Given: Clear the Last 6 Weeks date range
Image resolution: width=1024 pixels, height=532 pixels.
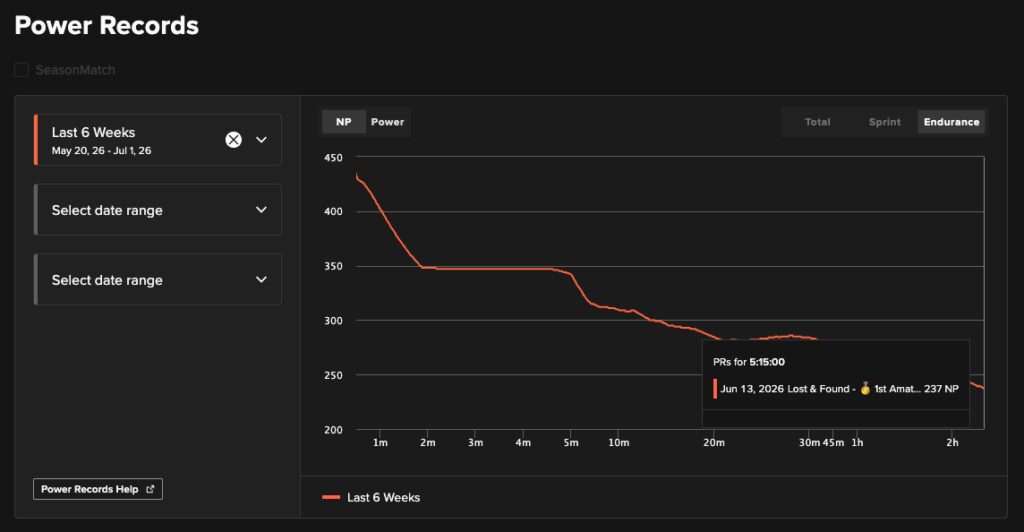Looking at the screenshot, I should tap(233, 140).
